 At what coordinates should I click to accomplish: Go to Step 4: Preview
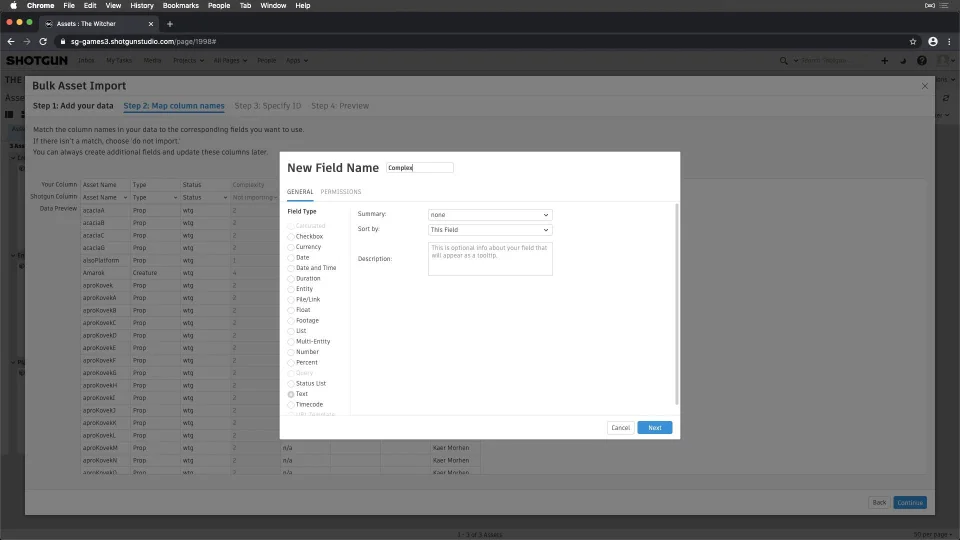coord(340,106)
